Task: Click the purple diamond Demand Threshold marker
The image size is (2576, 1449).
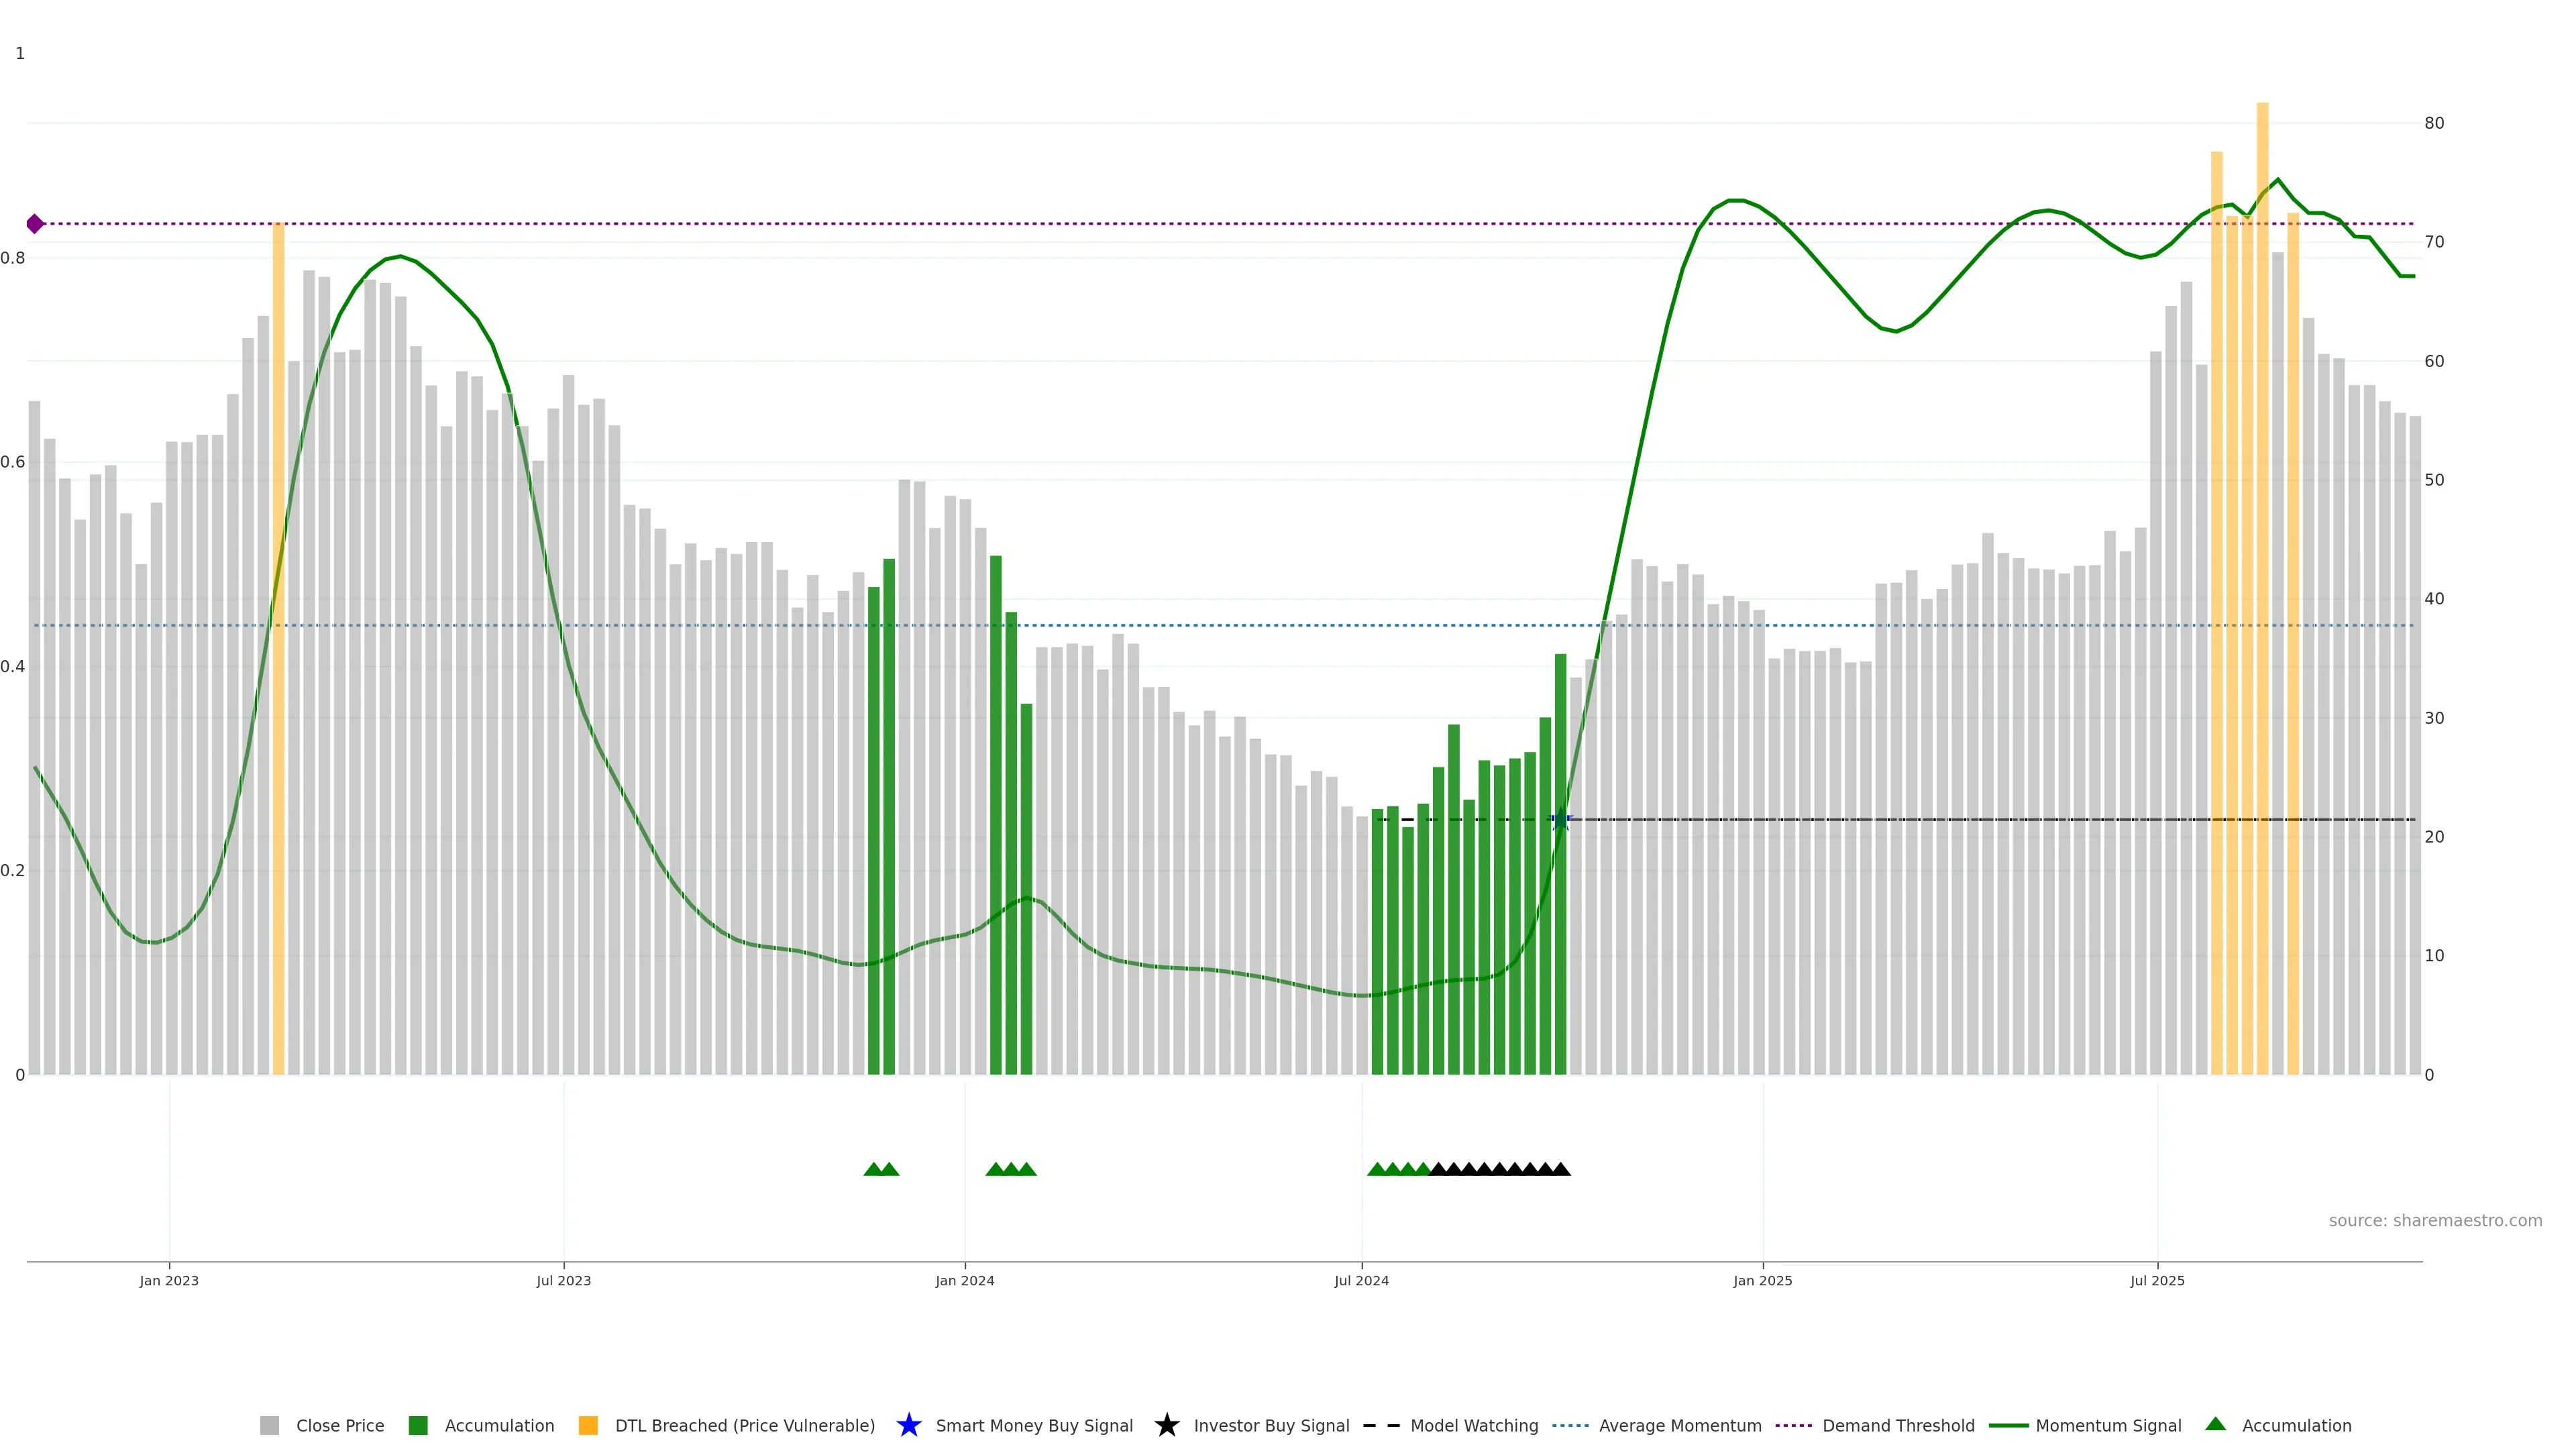Action: tap(35, 224)
